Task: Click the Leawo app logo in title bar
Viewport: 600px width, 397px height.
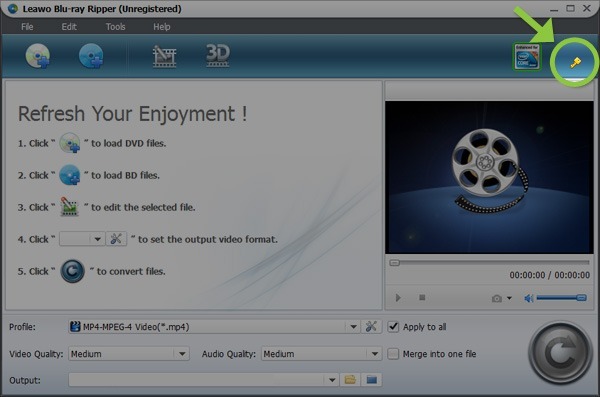Action: point(13,8)
